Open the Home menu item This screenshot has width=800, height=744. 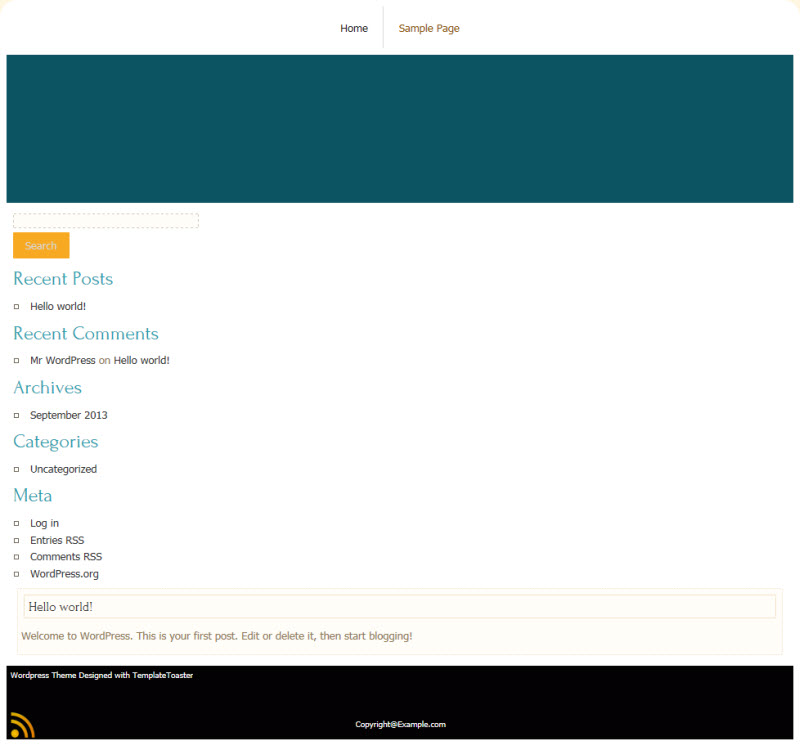(x=354, y=28)
